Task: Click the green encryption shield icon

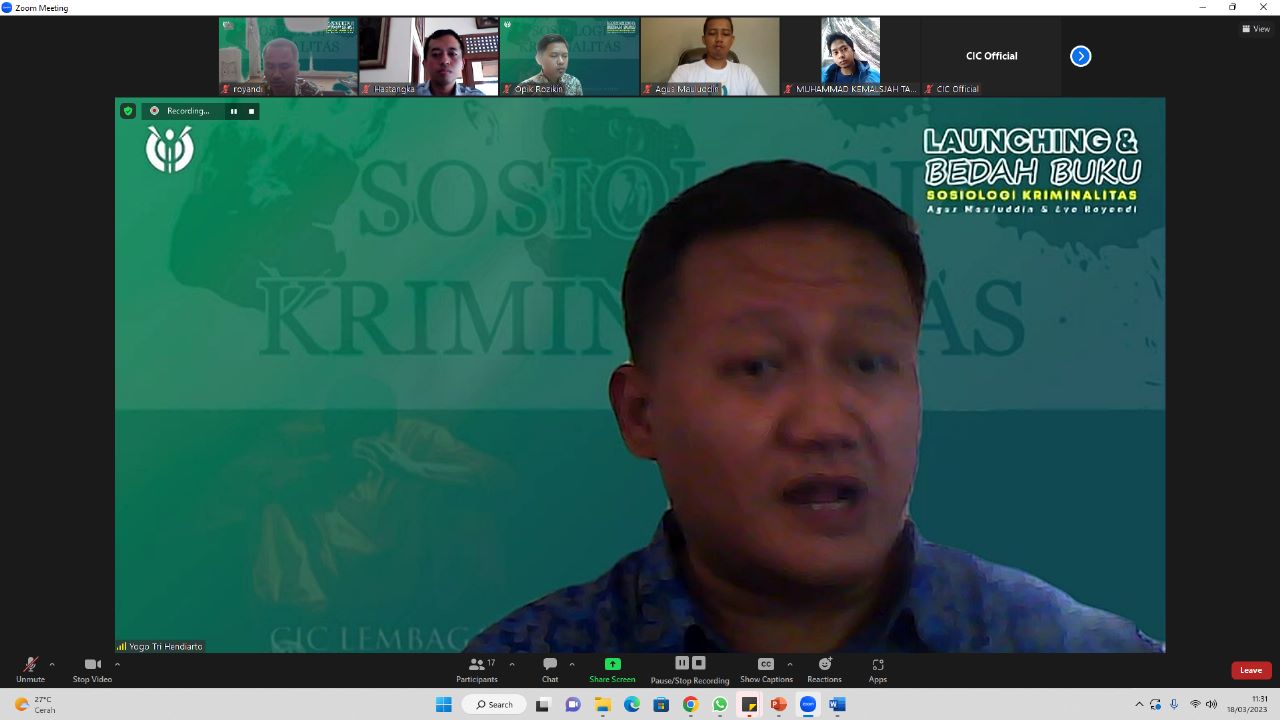Action: click(128, 111)
